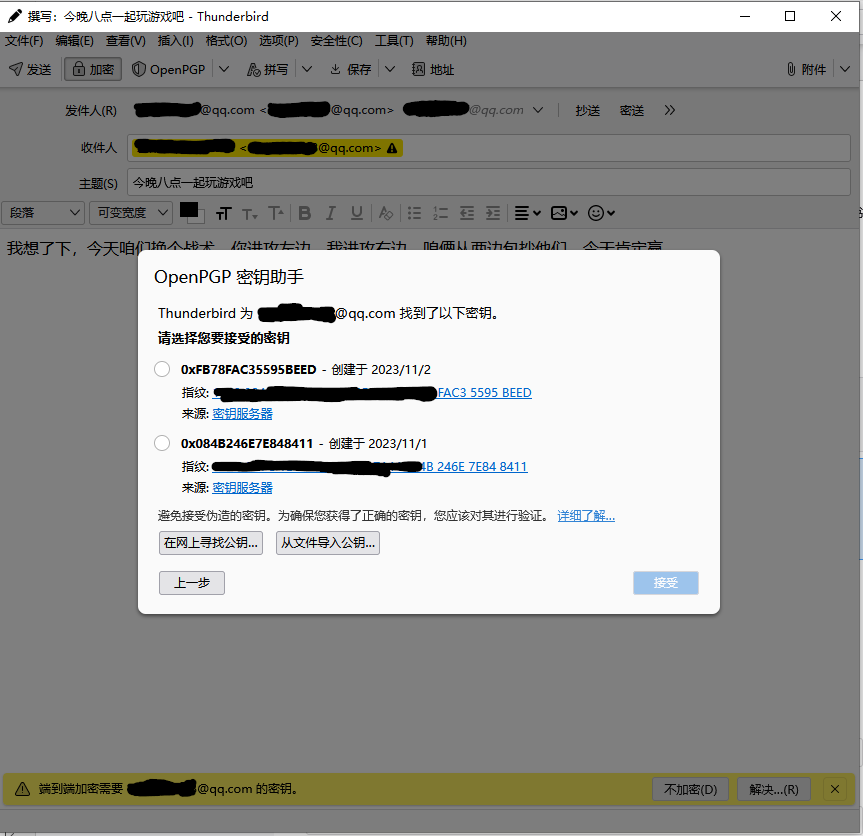
Task: Click the 拼写 spell check button
Action: tap(267, 69)
